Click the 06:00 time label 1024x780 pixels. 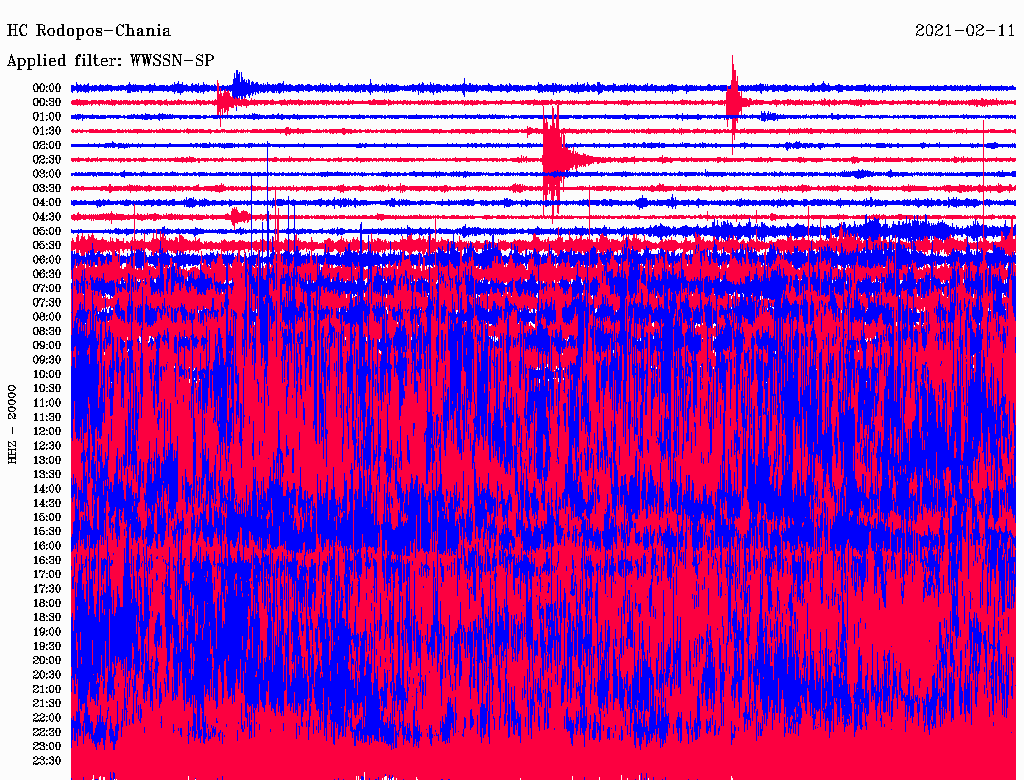coord(47,260)
